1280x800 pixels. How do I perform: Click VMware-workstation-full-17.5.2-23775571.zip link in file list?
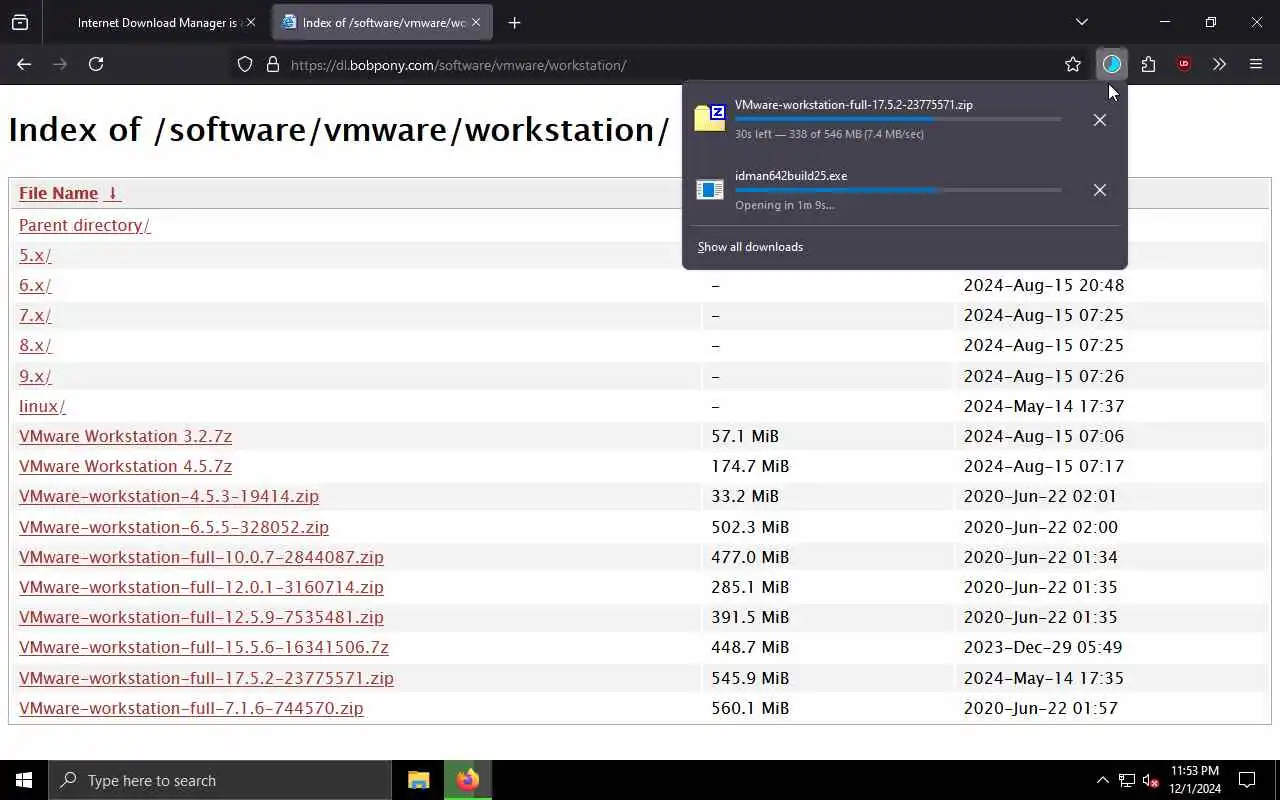[206, 678]
